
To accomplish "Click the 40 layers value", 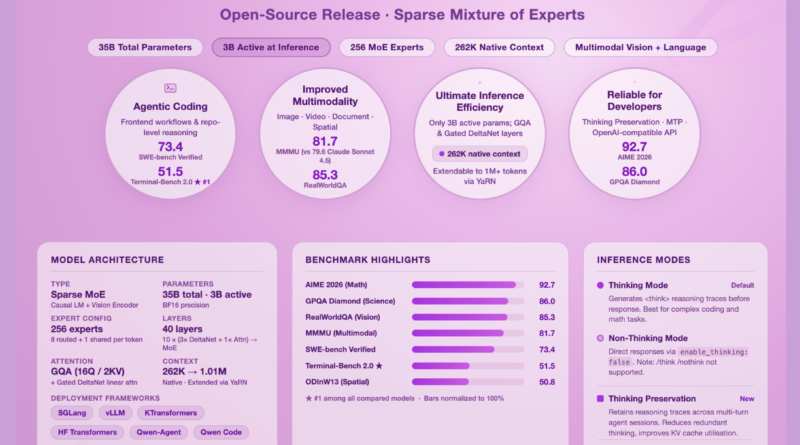I will pos(182,329).
